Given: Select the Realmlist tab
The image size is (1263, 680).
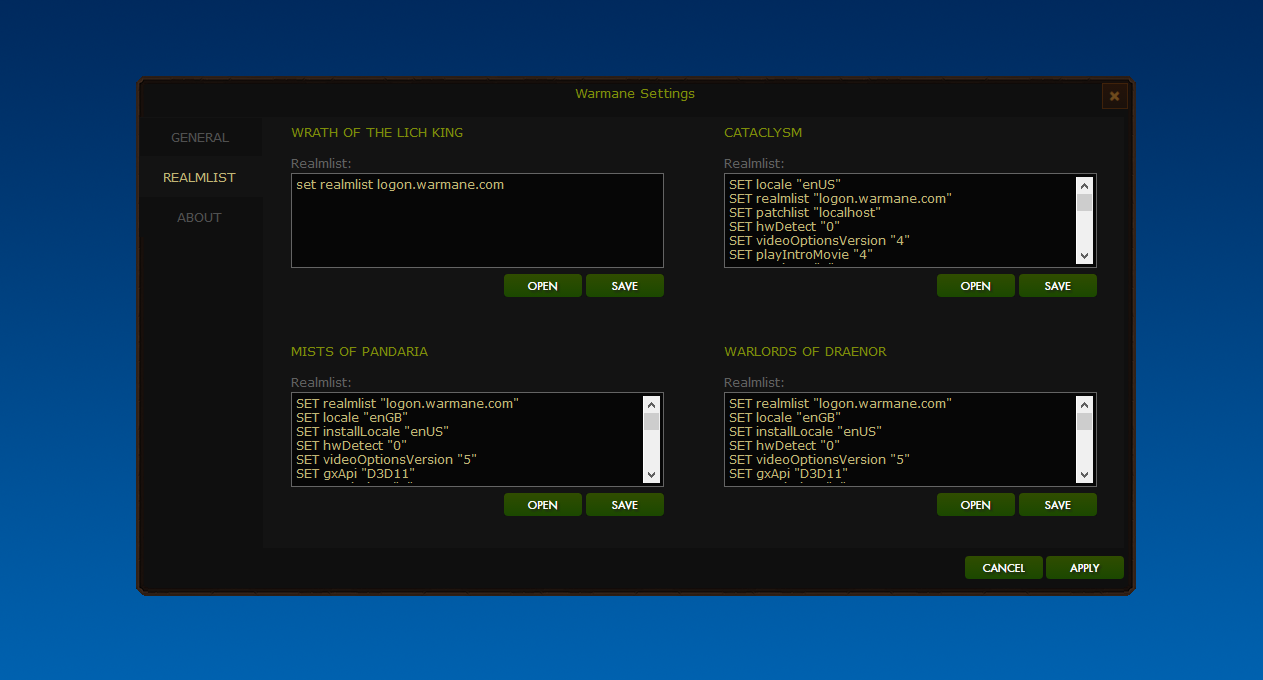Looking at the screenshot, I should click(200, 178).
